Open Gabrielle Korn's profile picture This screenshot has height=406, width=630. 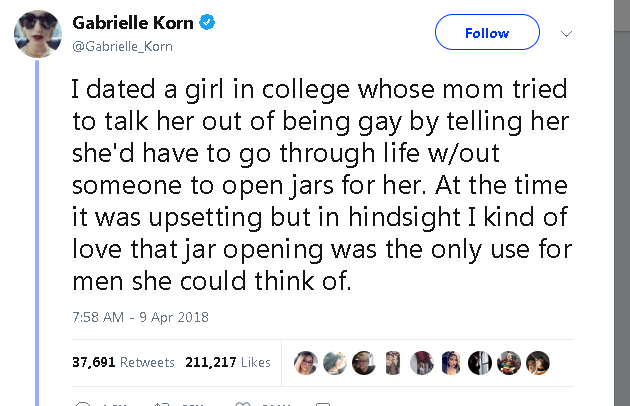38,34
